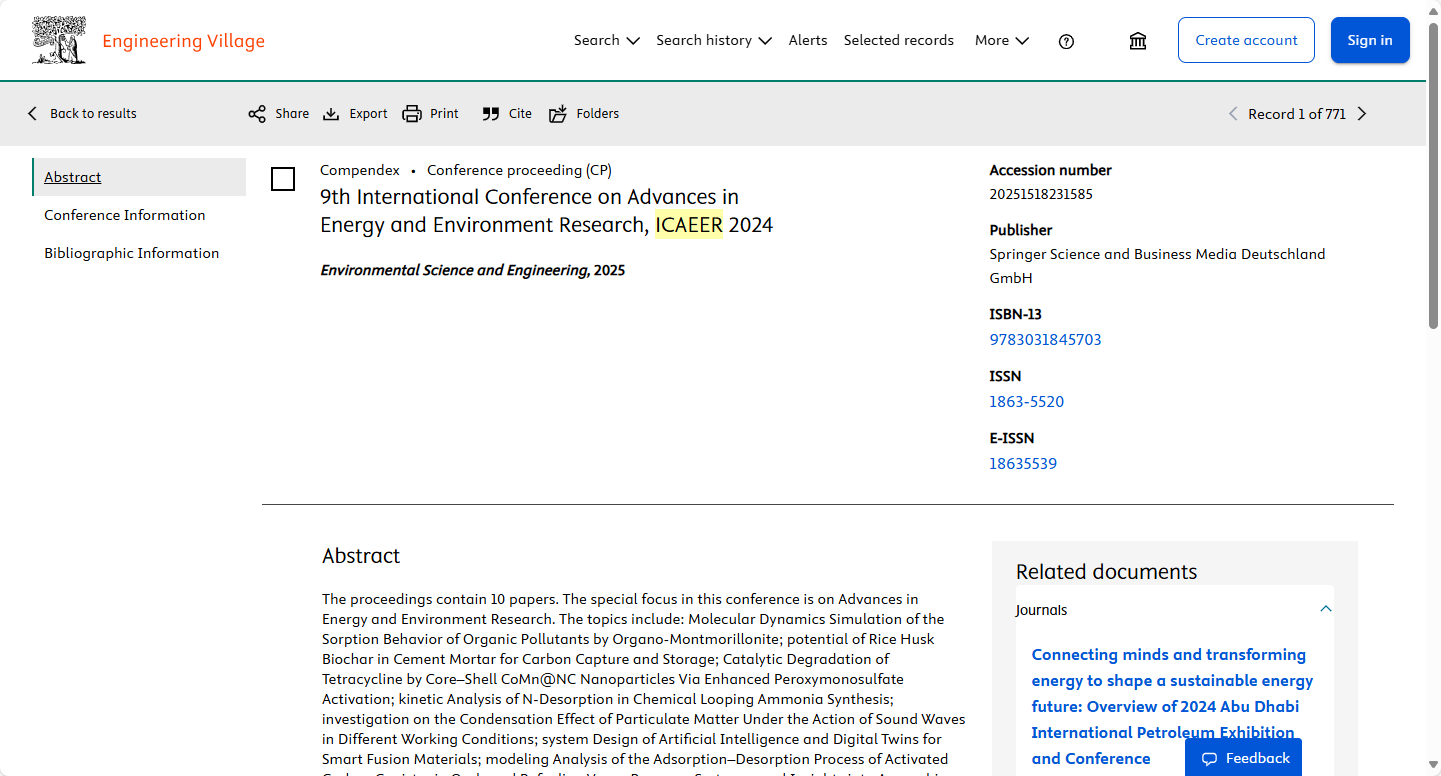This screenshot has height=776, width=1441.
Task: Export this record using Export icon
Action: [332, 114]
